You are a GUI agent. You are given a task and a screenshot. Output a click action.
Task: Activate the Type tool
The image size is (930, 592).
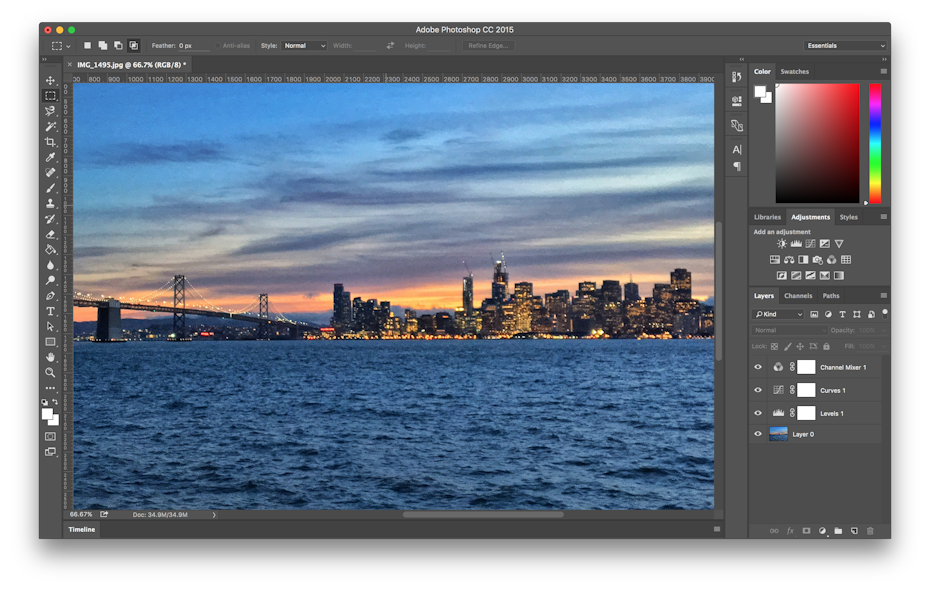(x=50, y=311)
